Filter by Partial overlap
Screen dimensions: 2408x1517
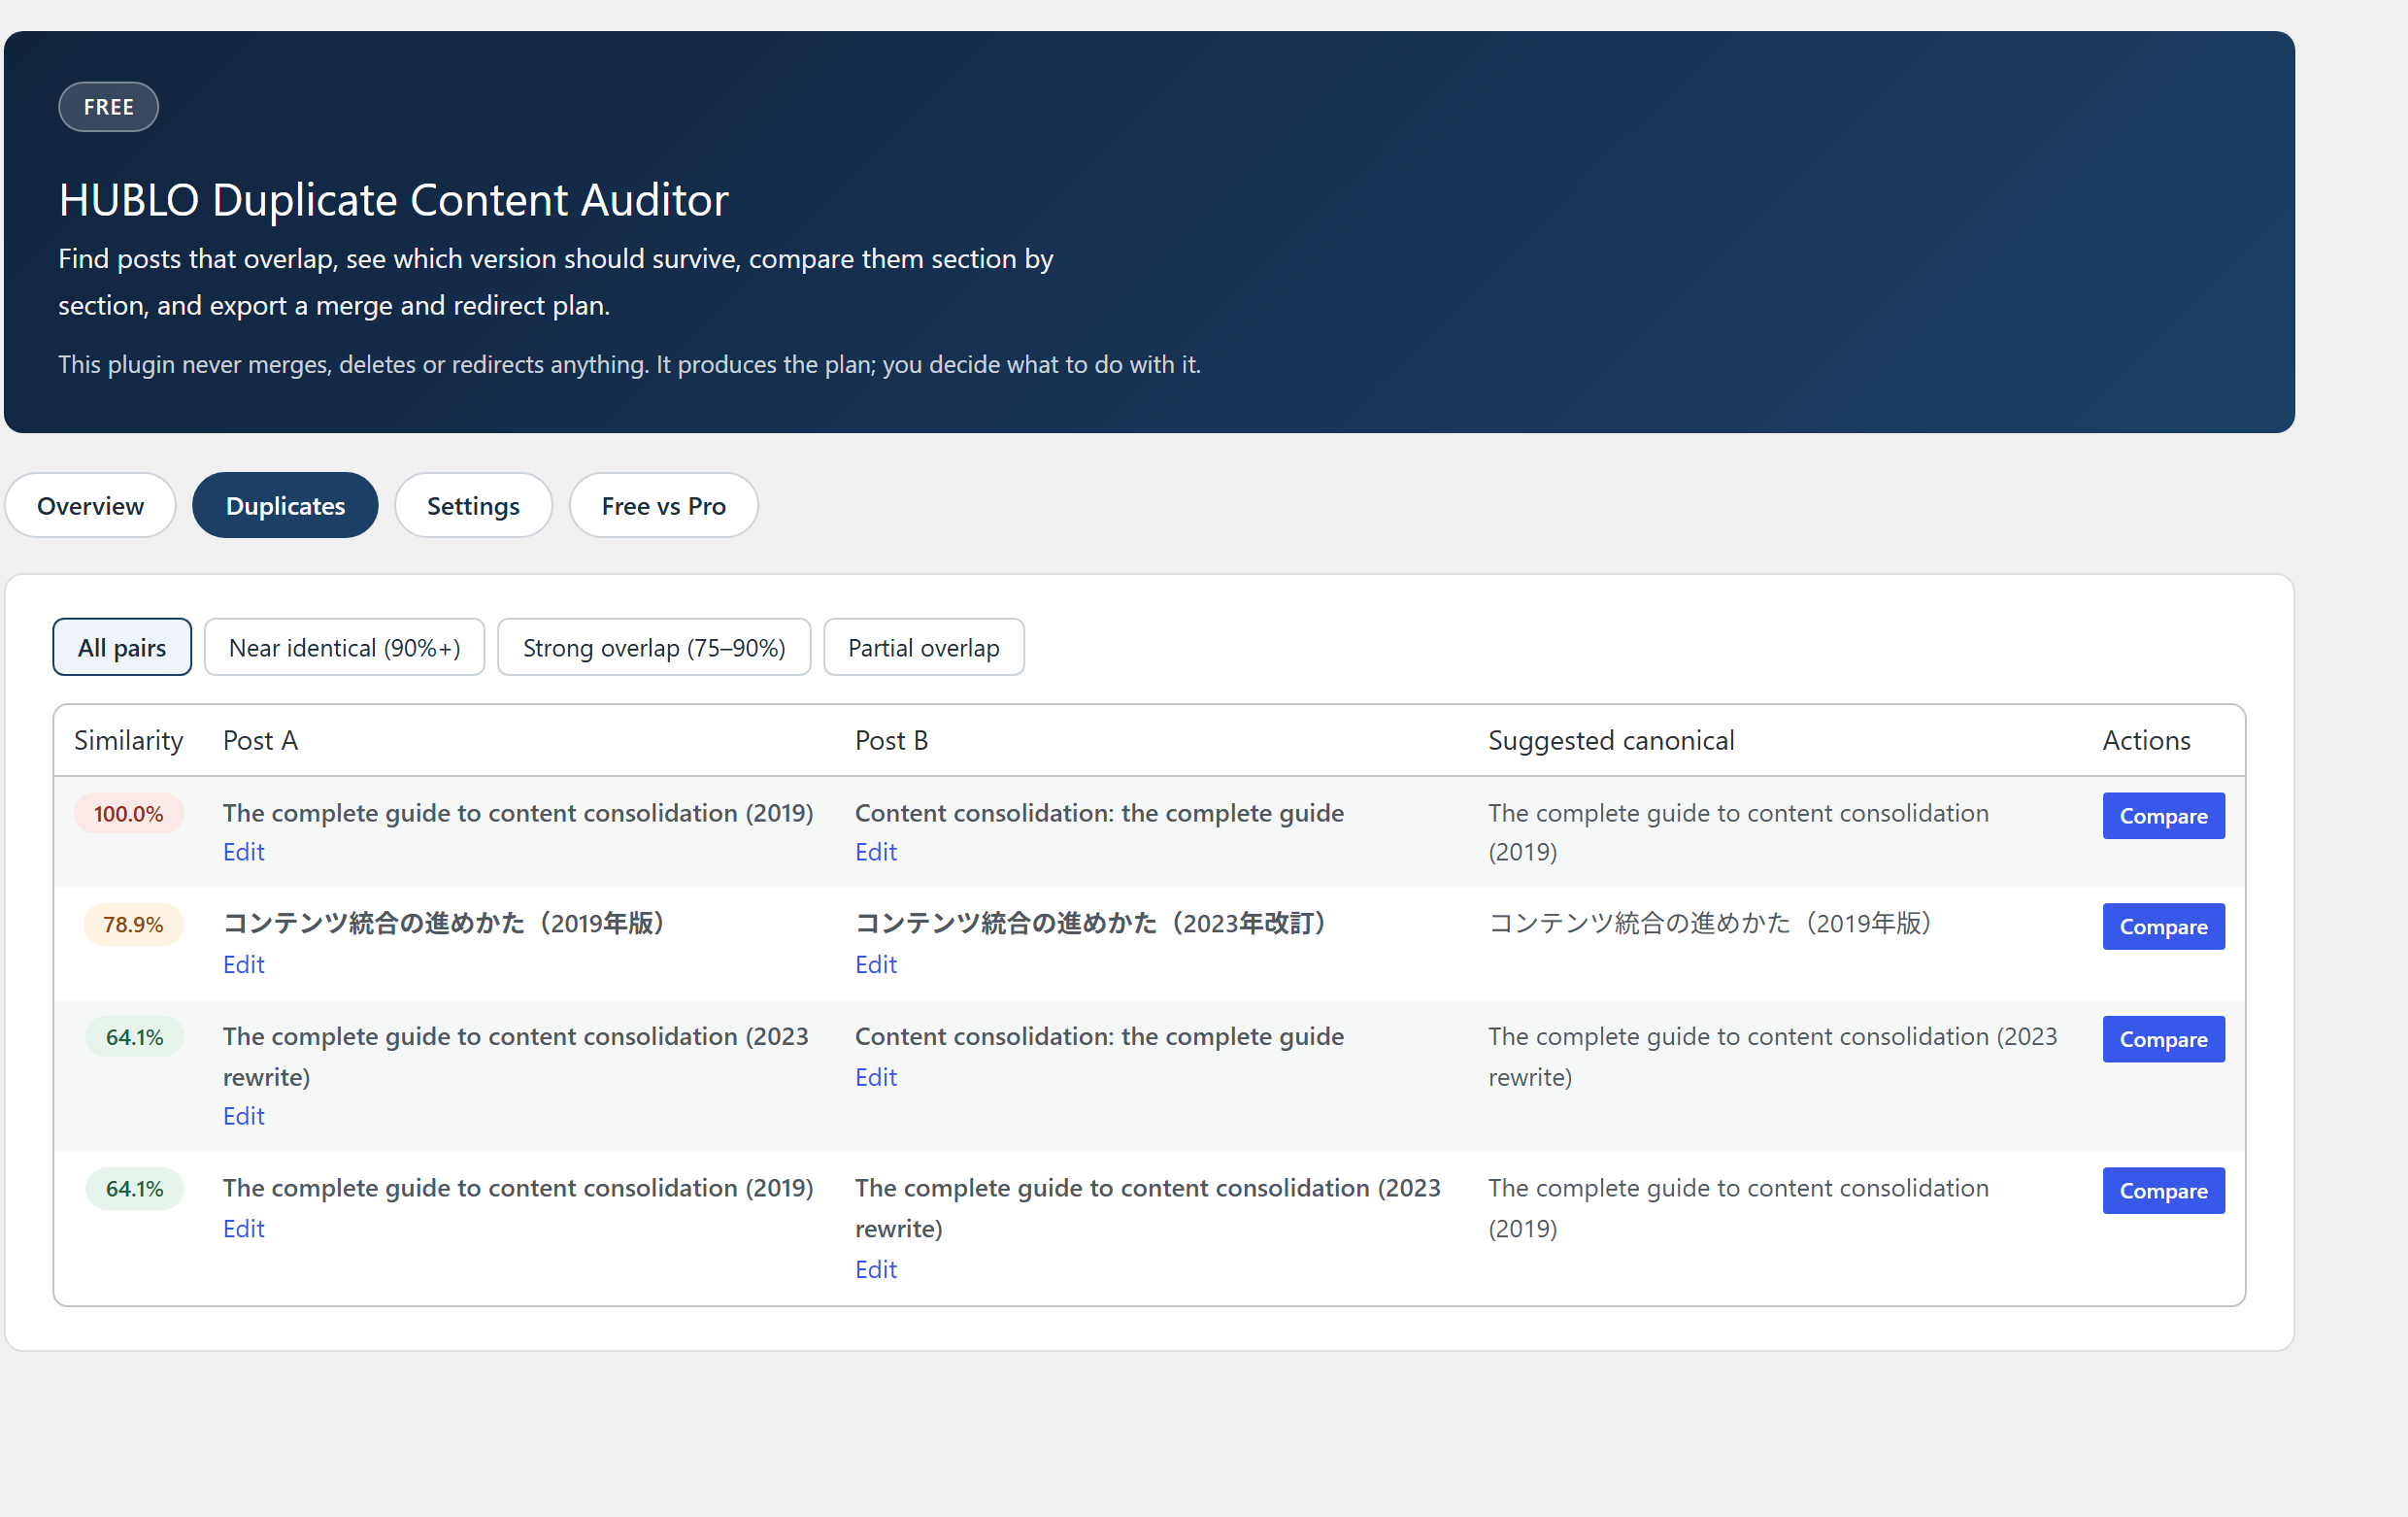(x=924, y=647)
